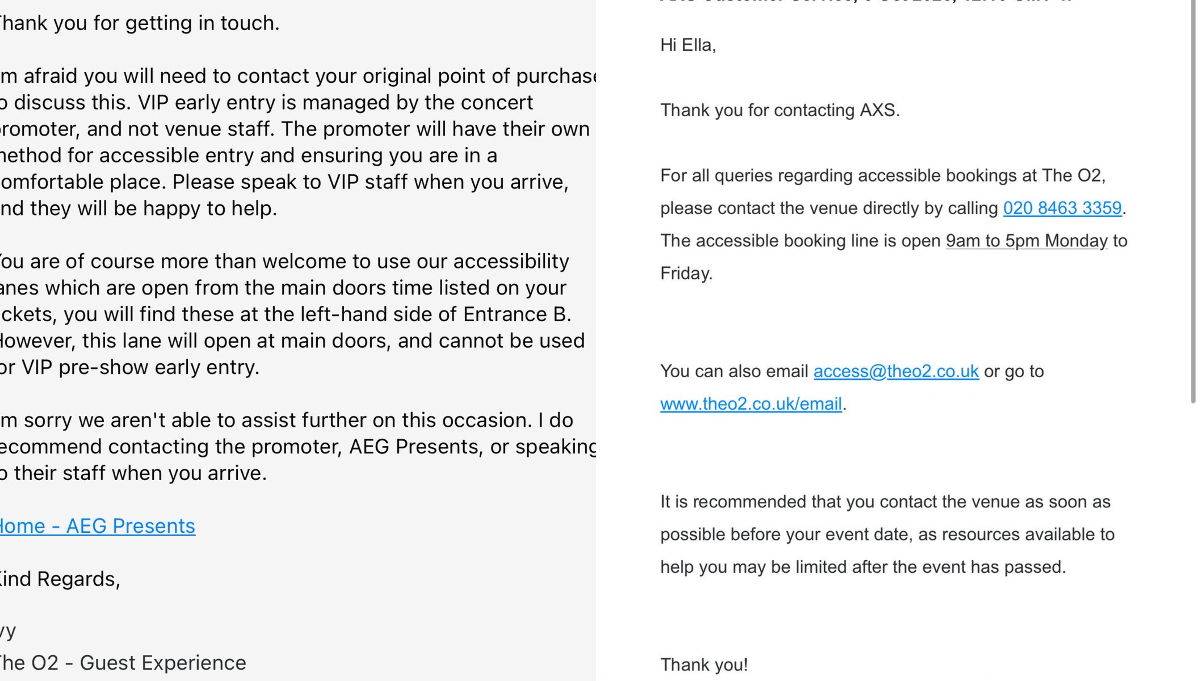Screen dimensions: 1200x681
Task: Follow the www.theo2.co.uk/email link
Action: coord(751,404)
